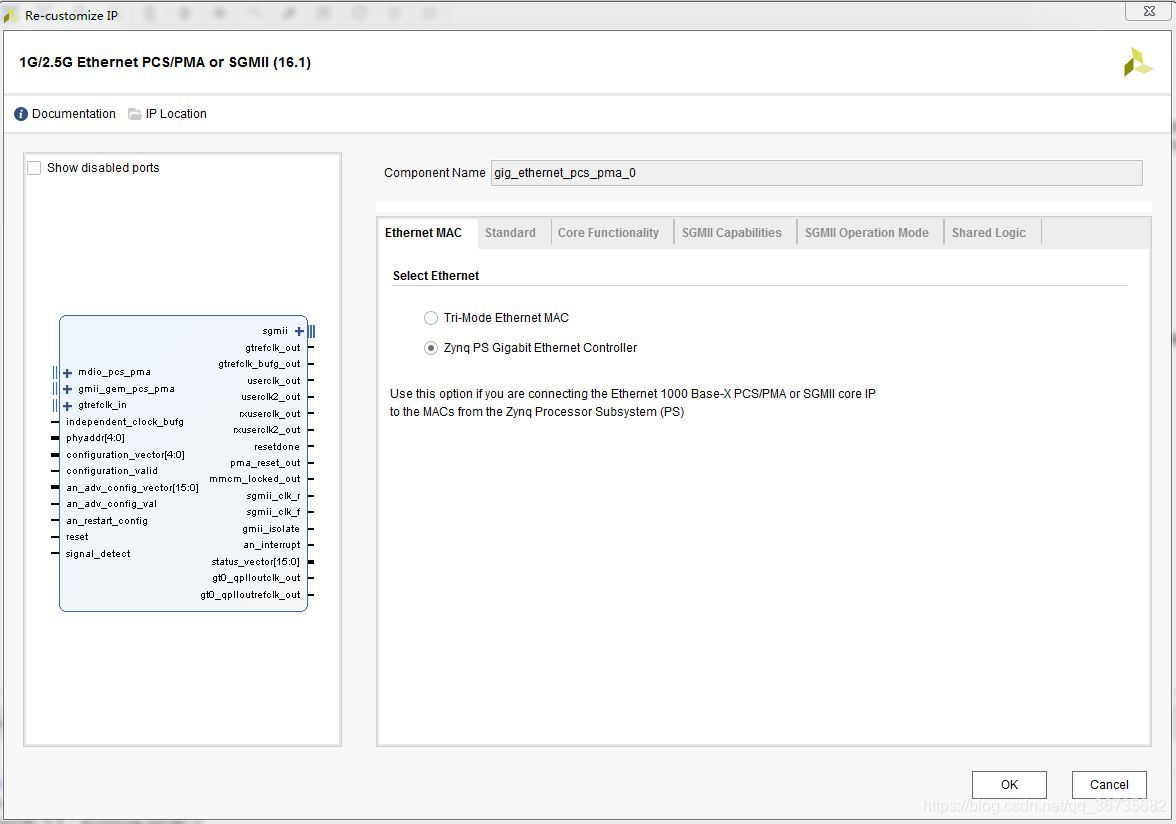Viewport: 1176px width, 824px height.
Task: Close the Re-customize IP dialog
Action: 1149,11
